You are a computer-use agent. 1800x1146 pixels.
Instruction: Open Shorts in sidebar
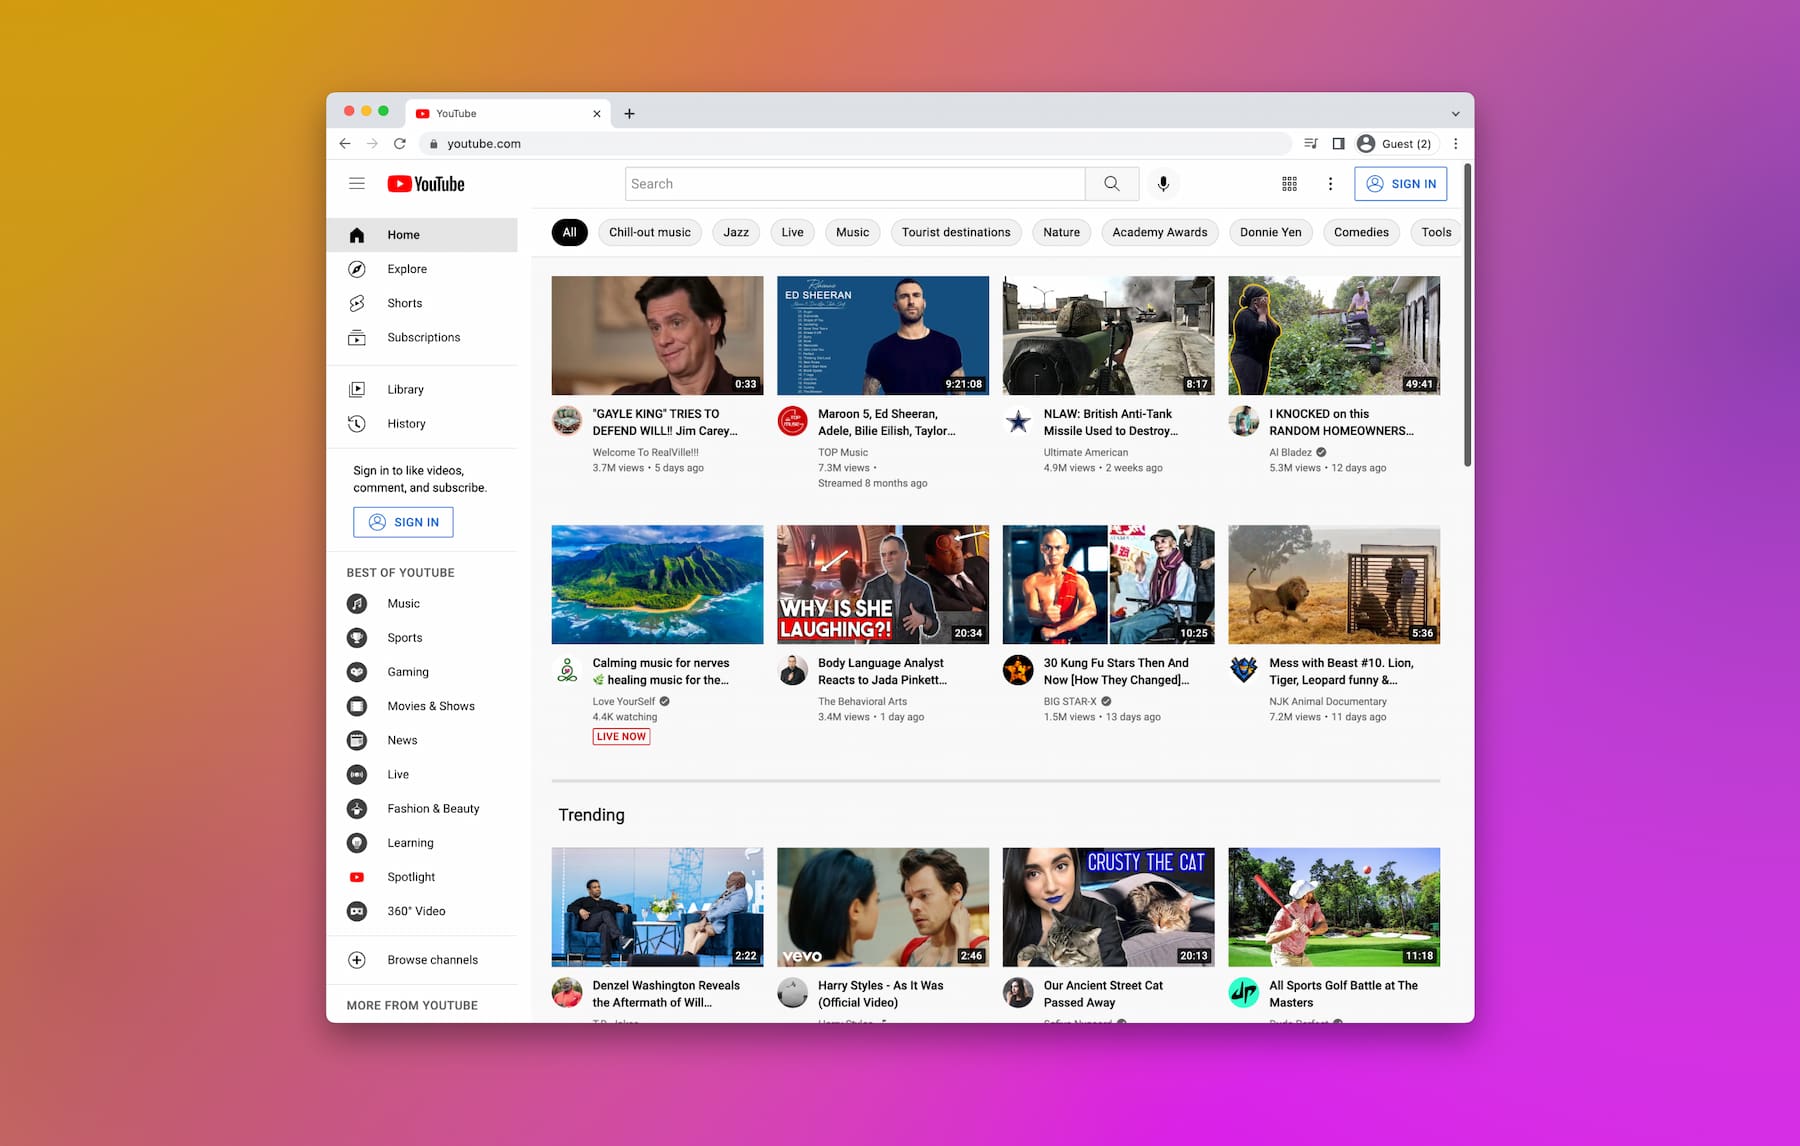422,303
